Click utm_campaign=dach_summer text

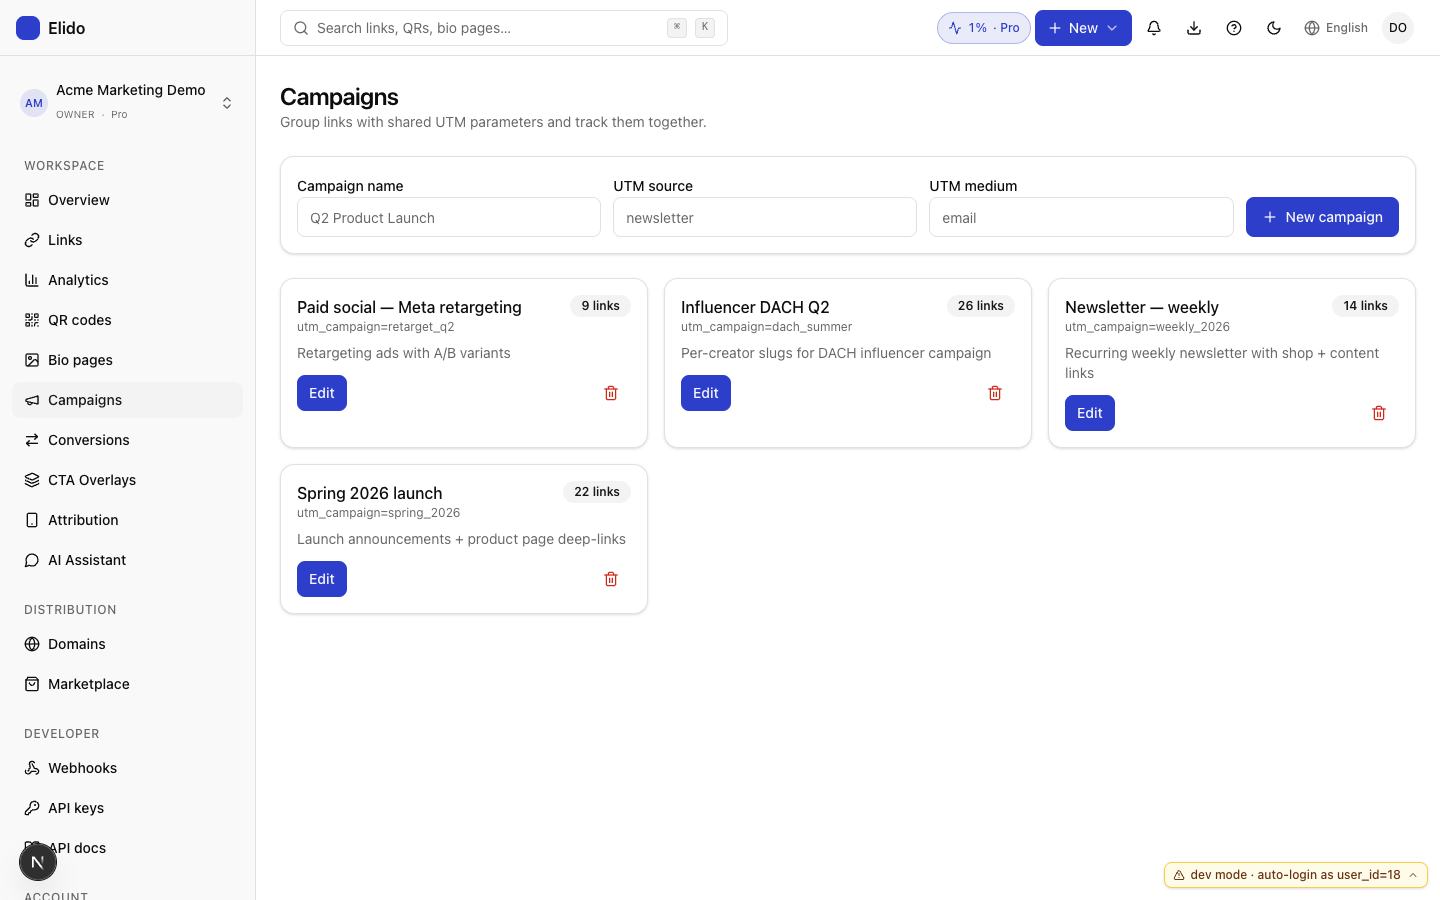coord(767,327)
